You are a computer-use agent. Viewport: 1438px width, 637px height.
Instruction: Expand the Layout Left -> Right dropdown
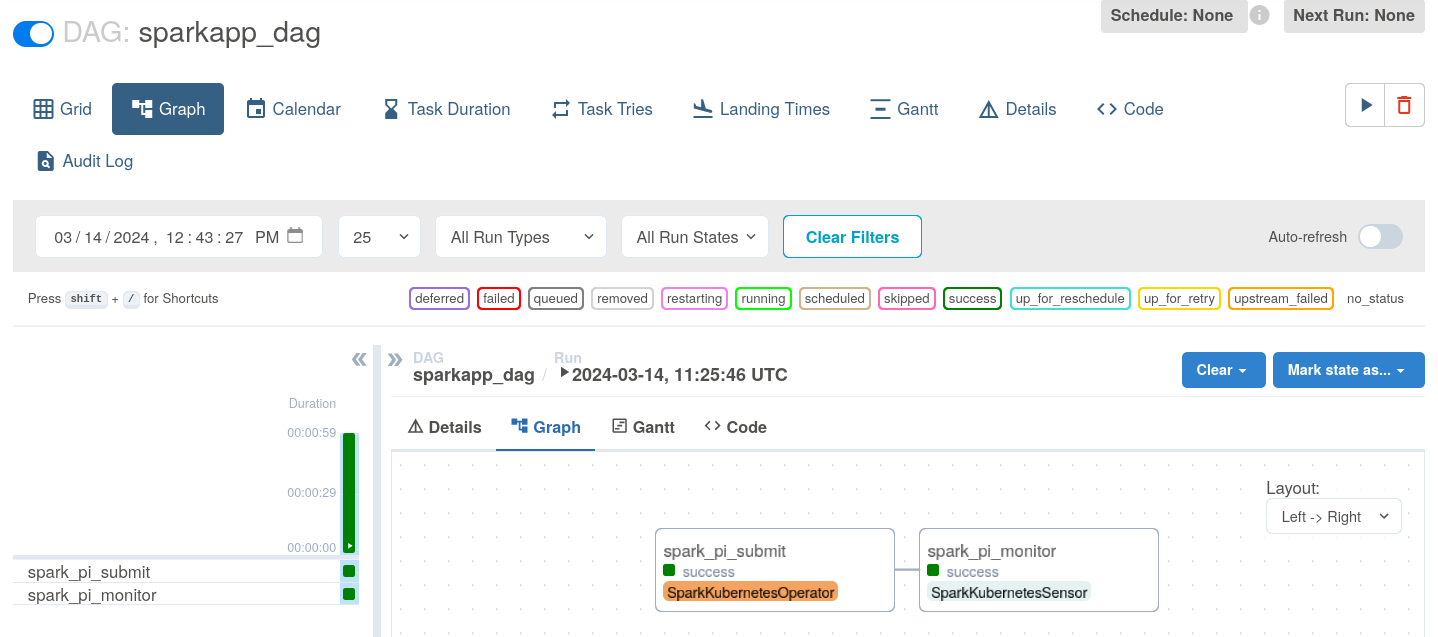pos(1333,517)
